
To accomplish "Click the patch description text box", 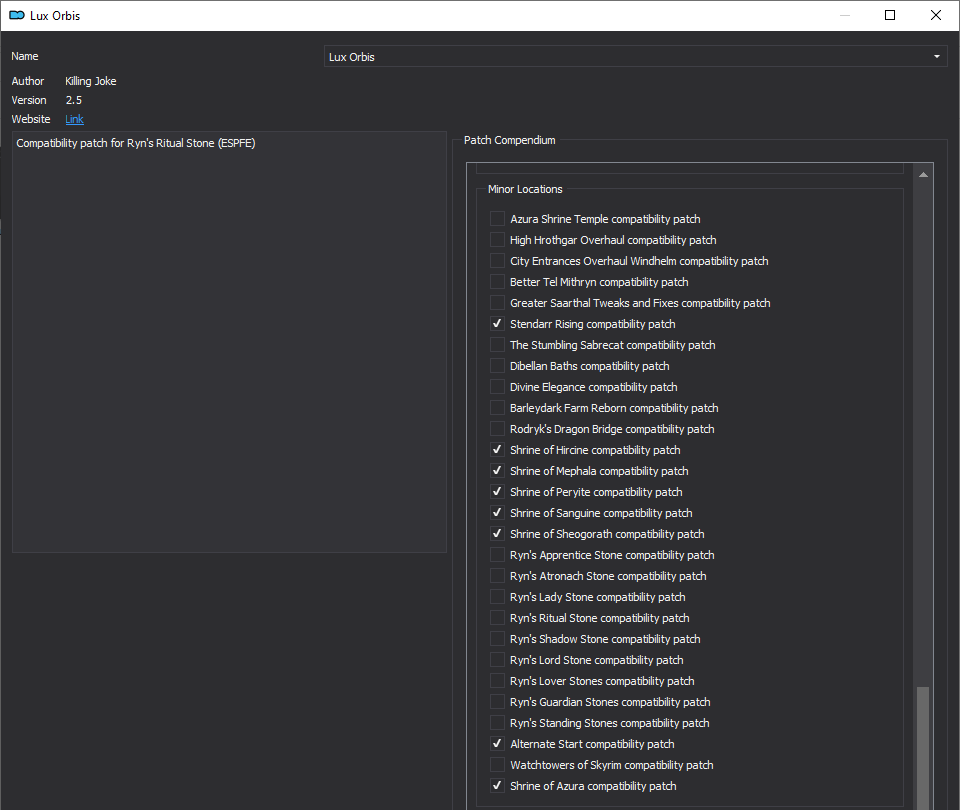I will (x=229, y=342).
